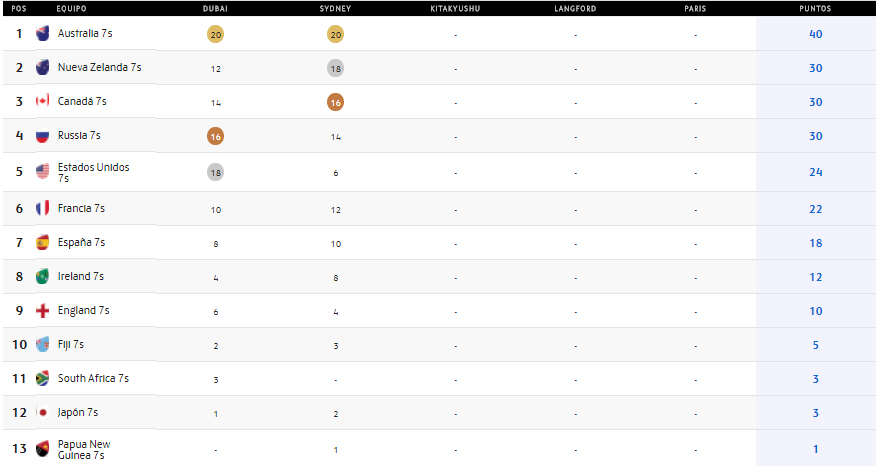877x466 pixels.
Task: Open the Papua New Guinea 7s team link
Action: [84, 450]
